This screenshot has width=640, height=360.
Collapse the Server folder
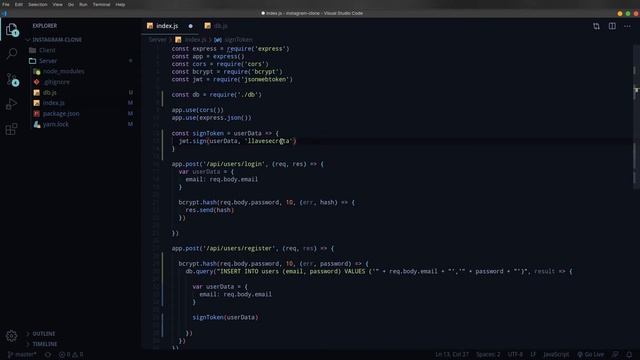click(x=48, y=61)
